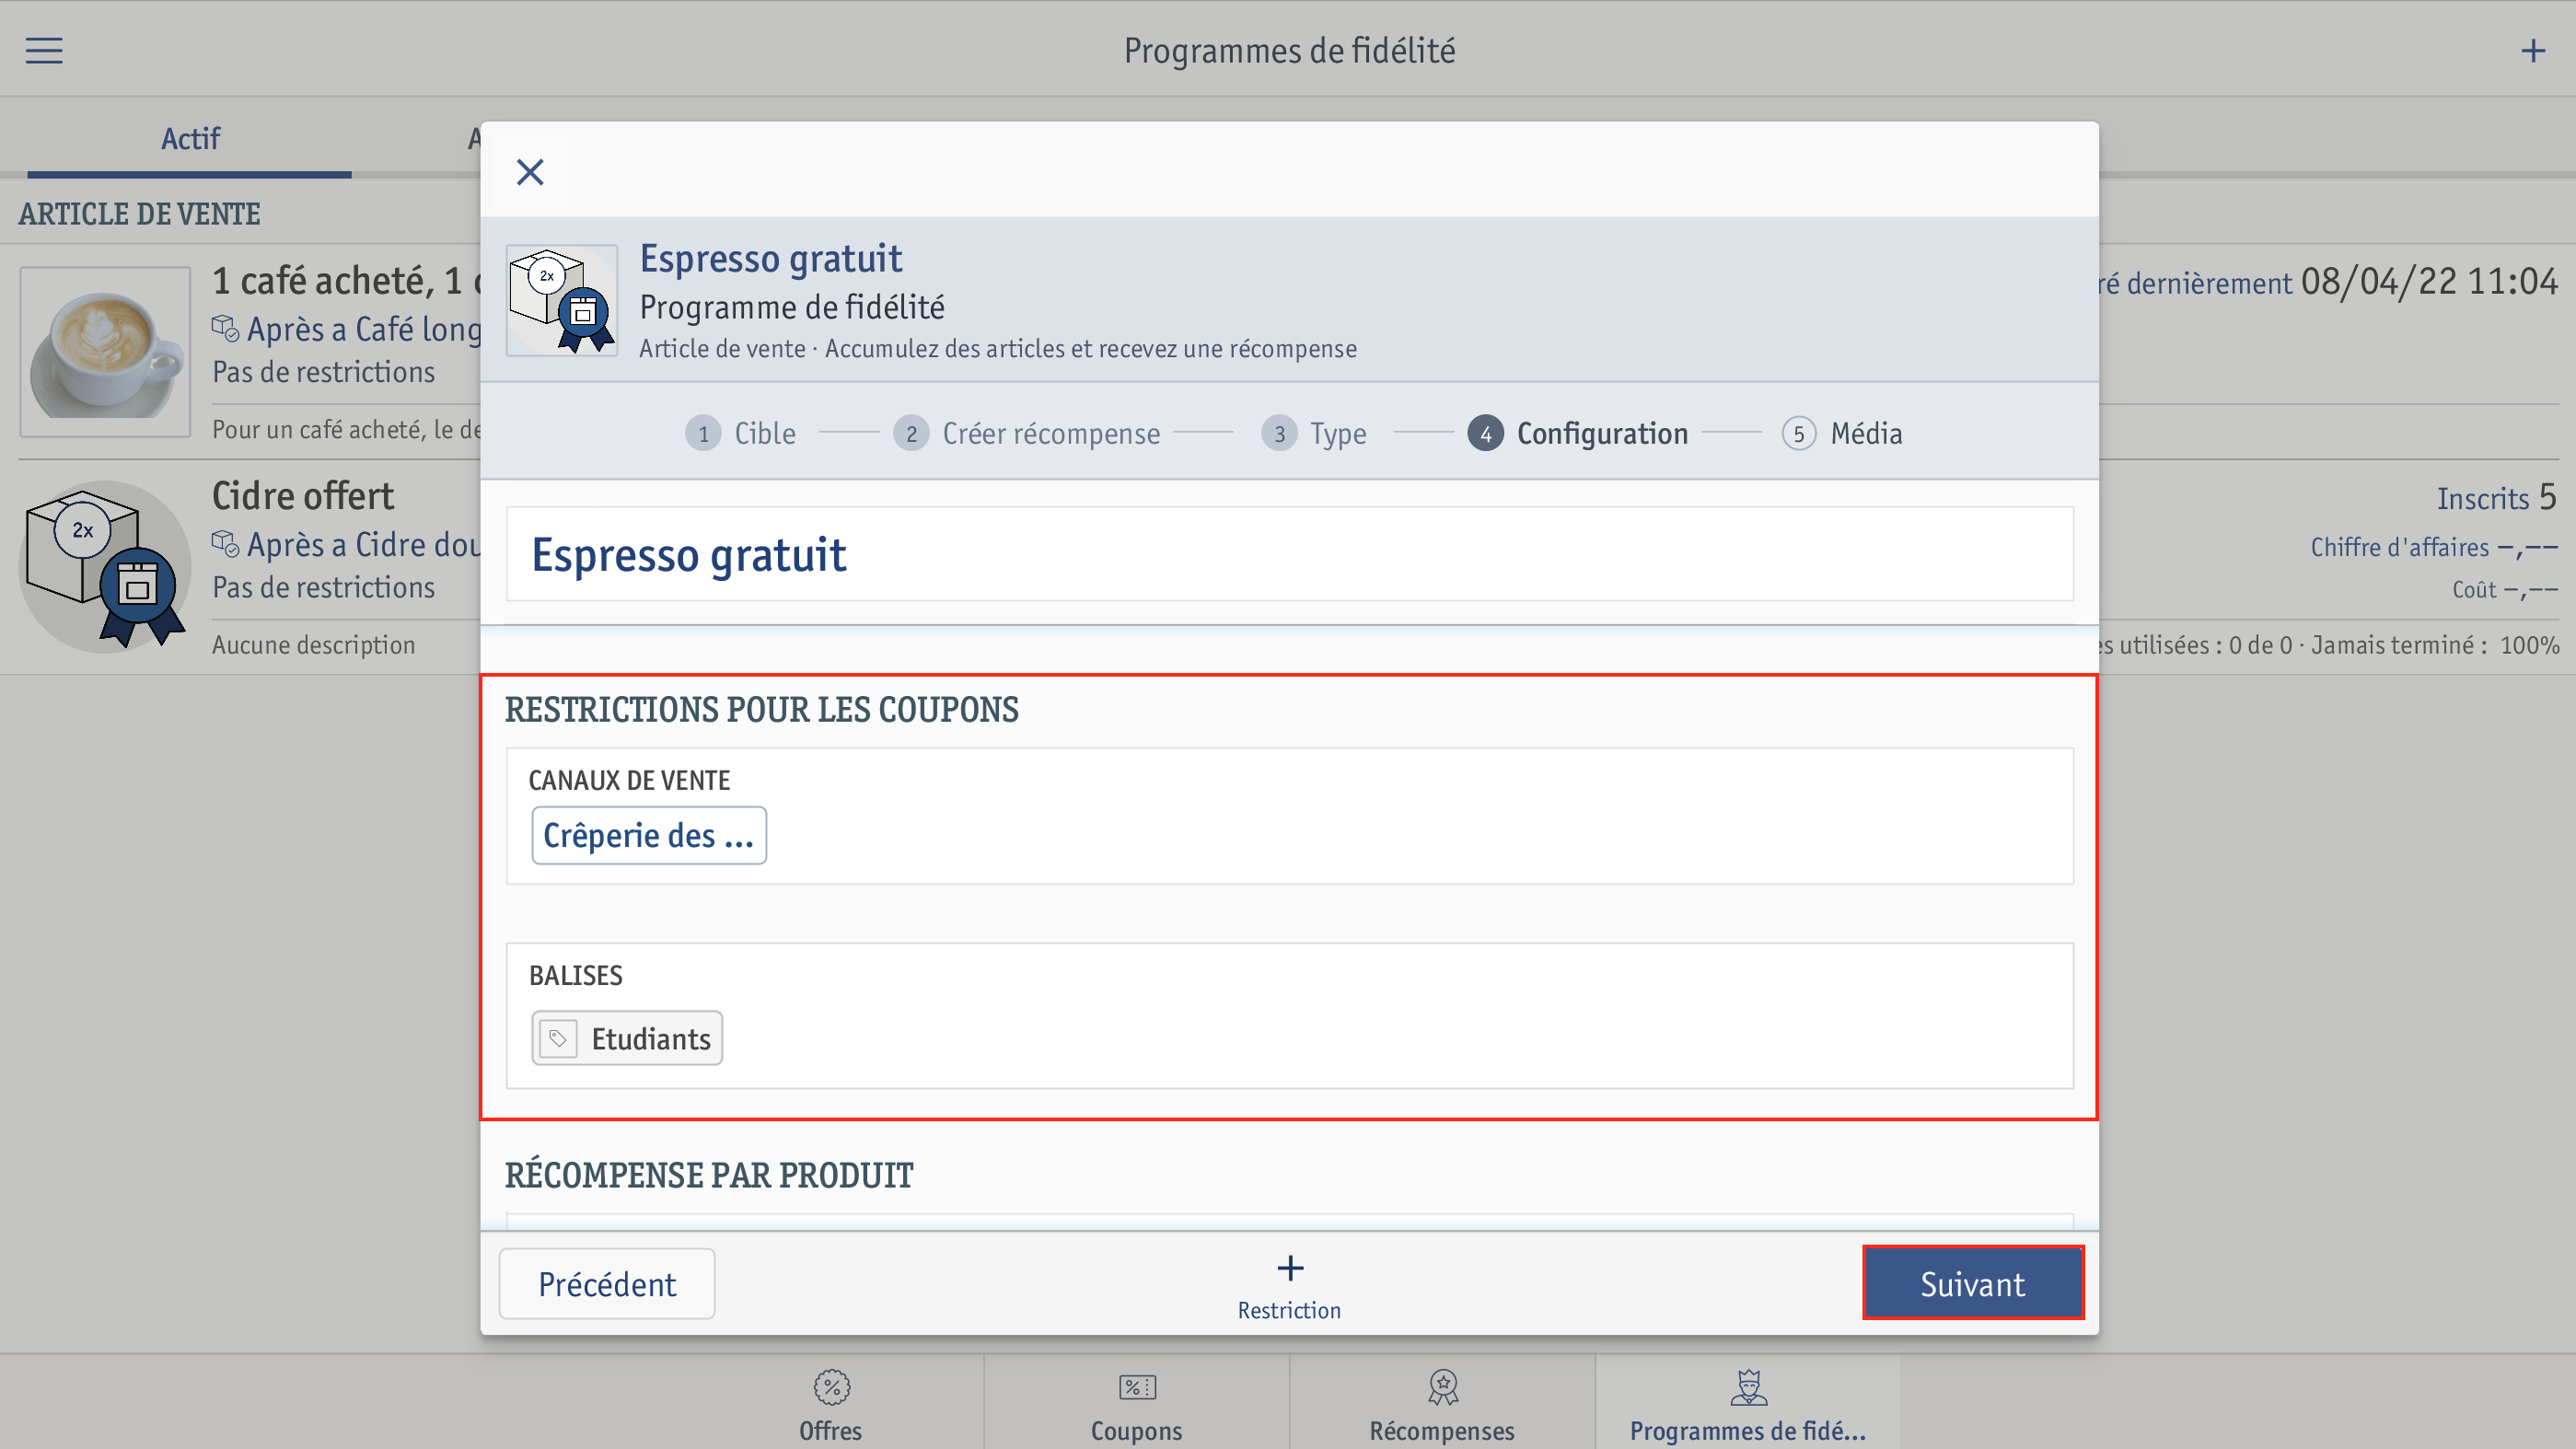Click the coupon icon before Après a Café long
The image size is (2576, 1449).
(225, 328)
